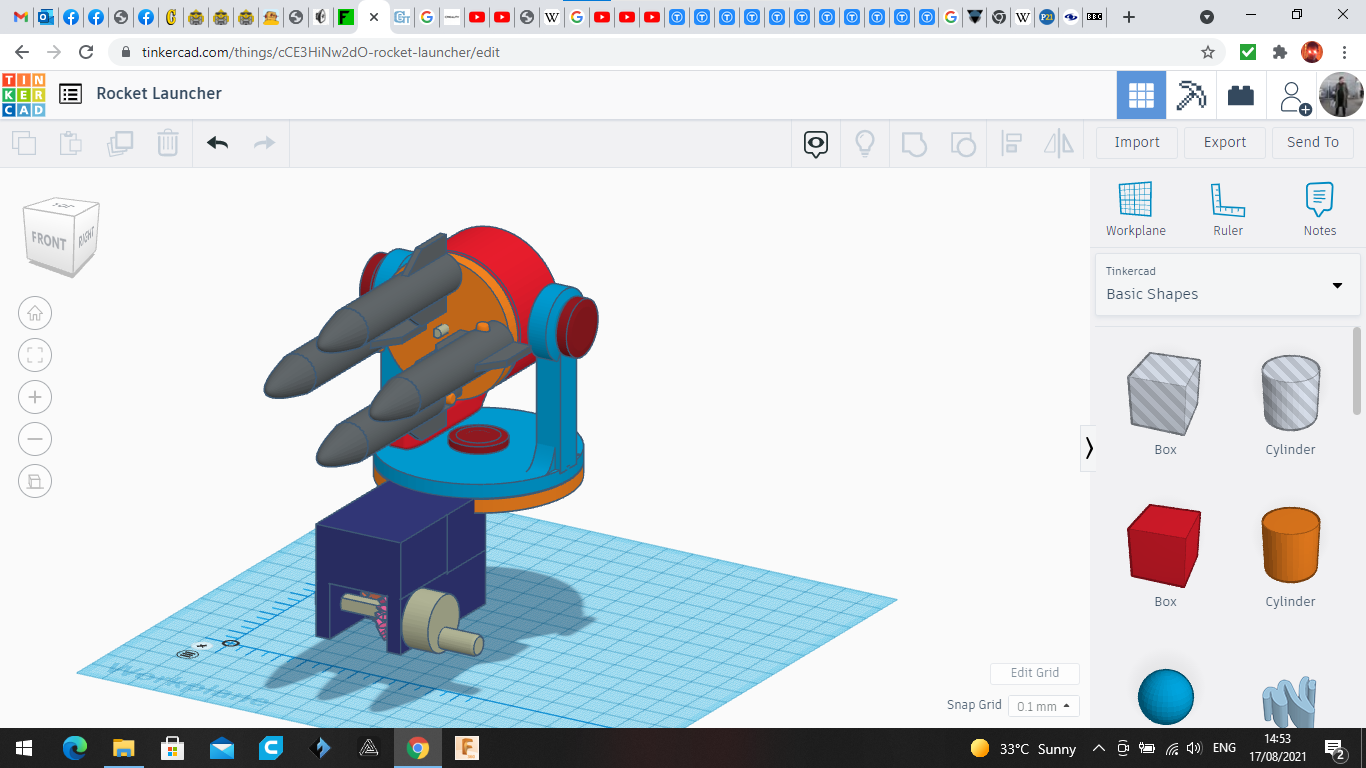This screenshot has height=768, width=1366.
Task: Click the Ungroup shapes icon
Action: [x=963, y=144]
